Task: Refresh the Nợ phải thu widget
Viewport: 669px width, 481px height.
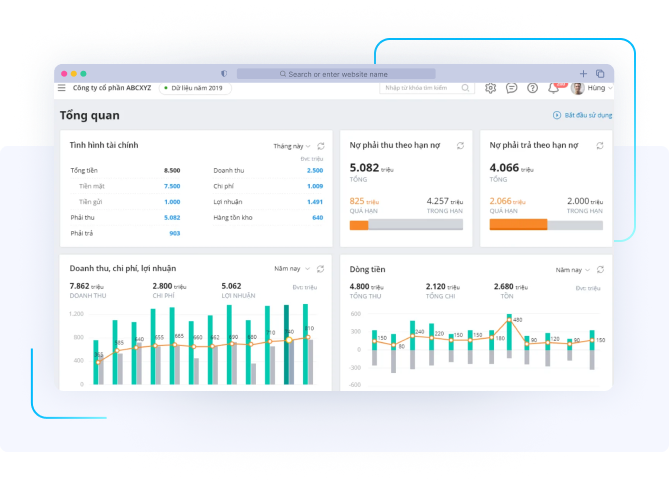Action: pos(460,146)
